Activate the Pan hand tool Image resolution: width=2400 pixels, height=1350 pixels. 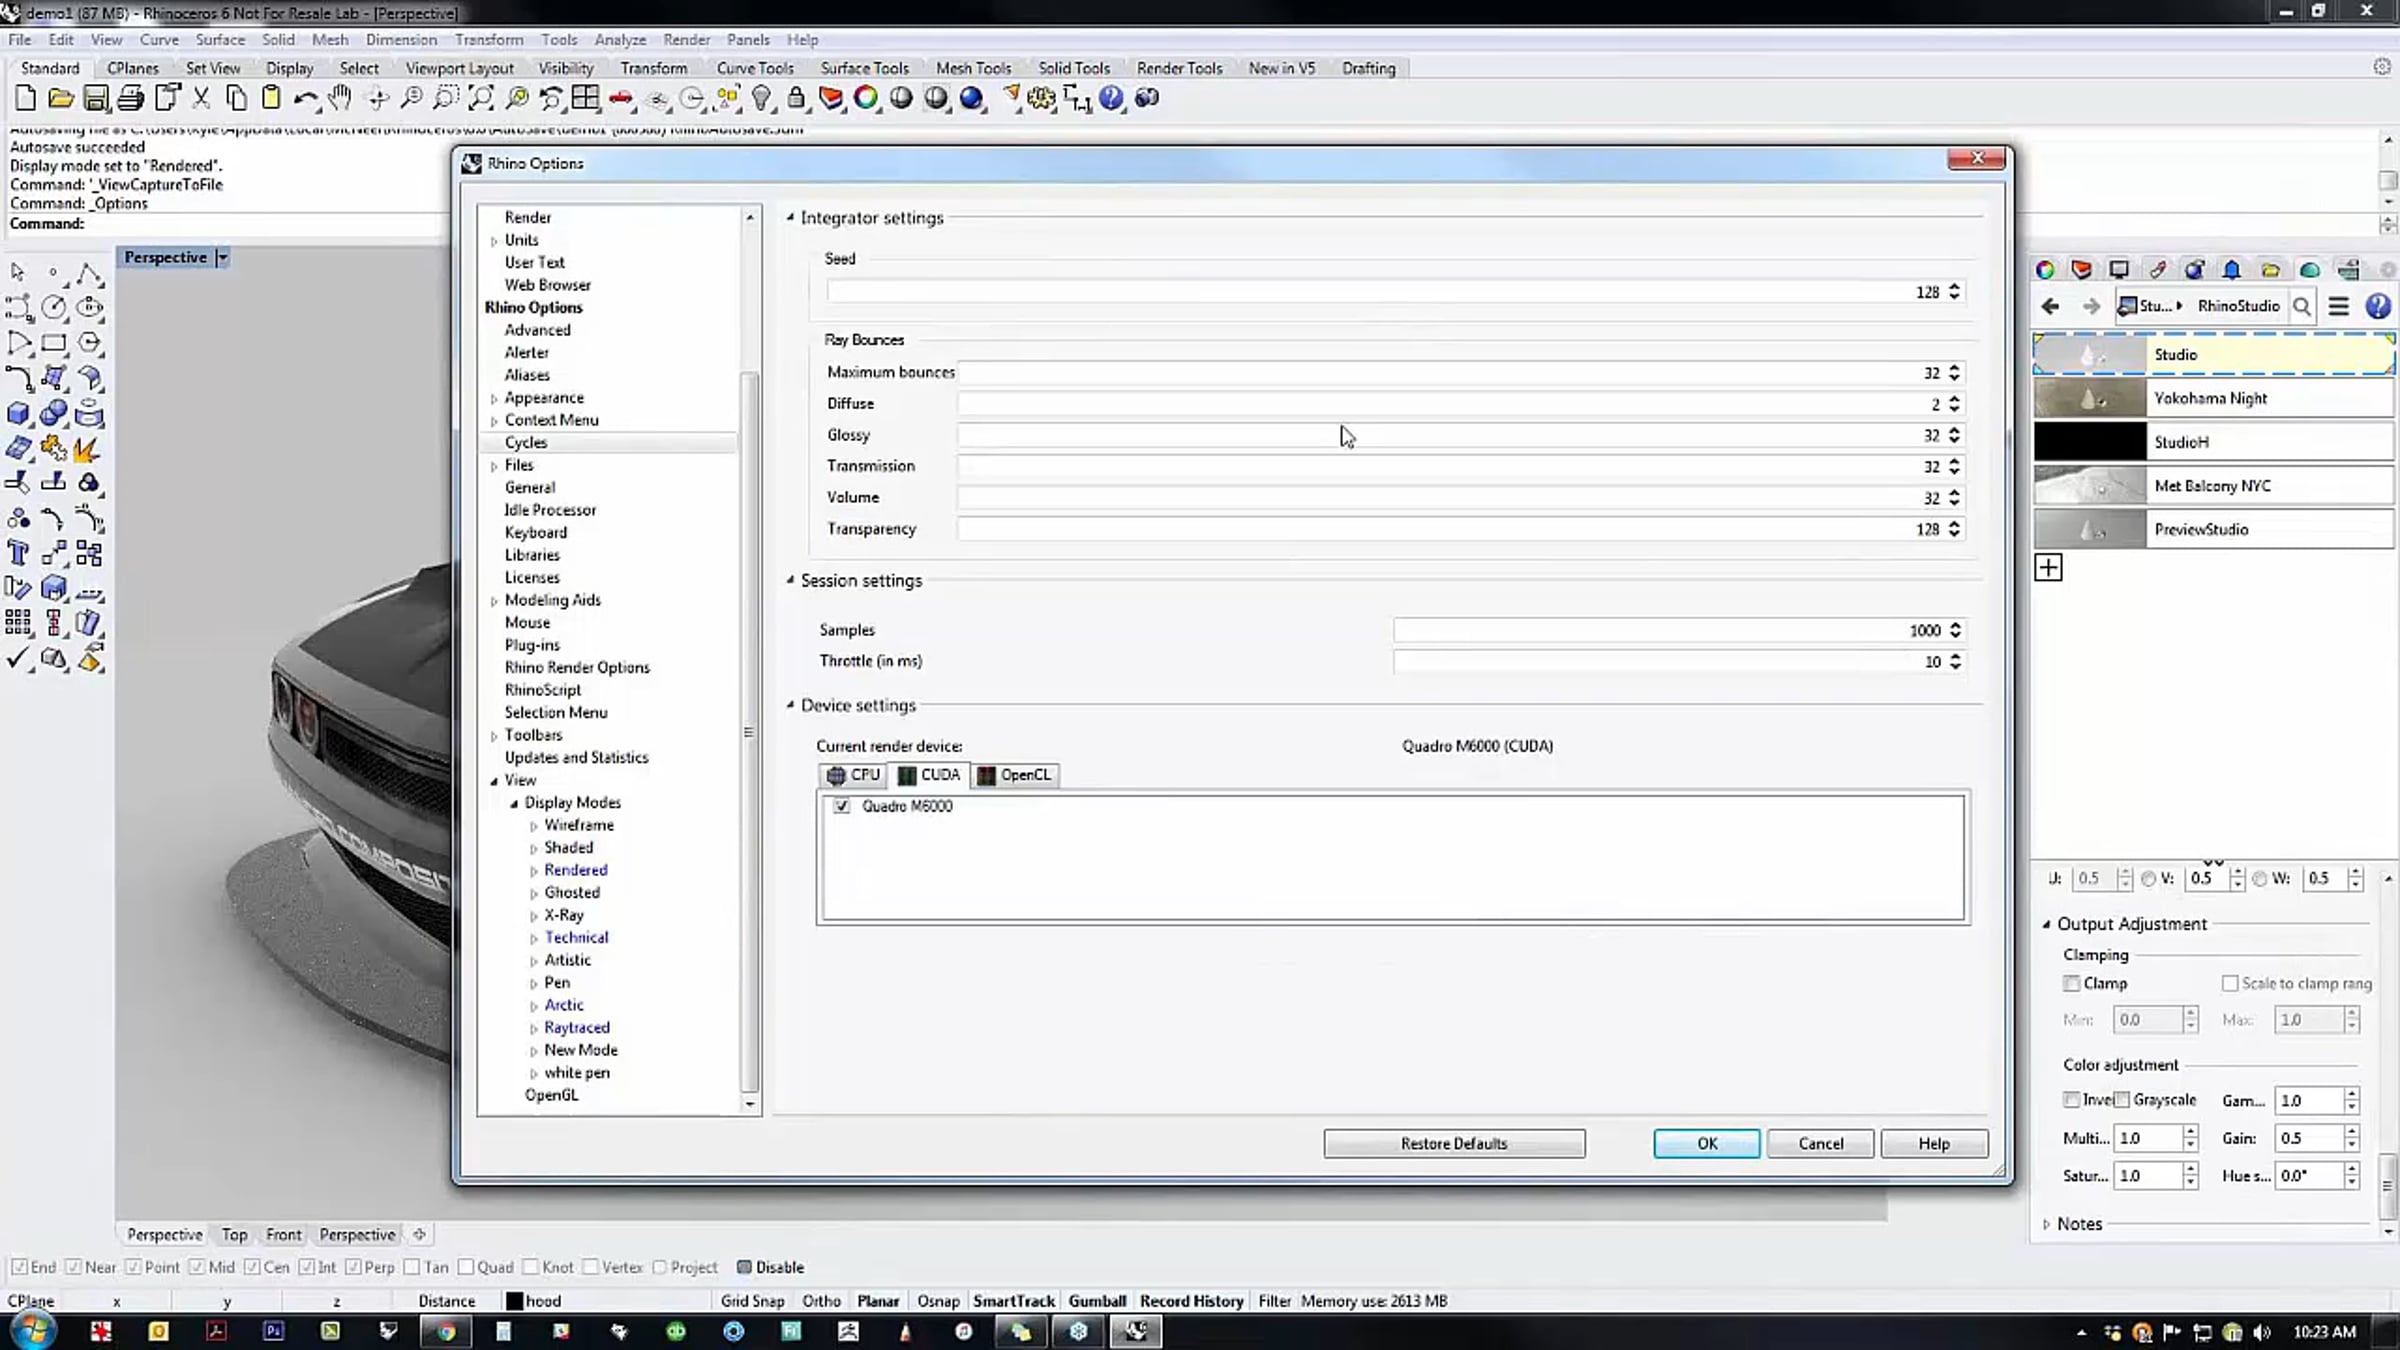coord(340,98)
